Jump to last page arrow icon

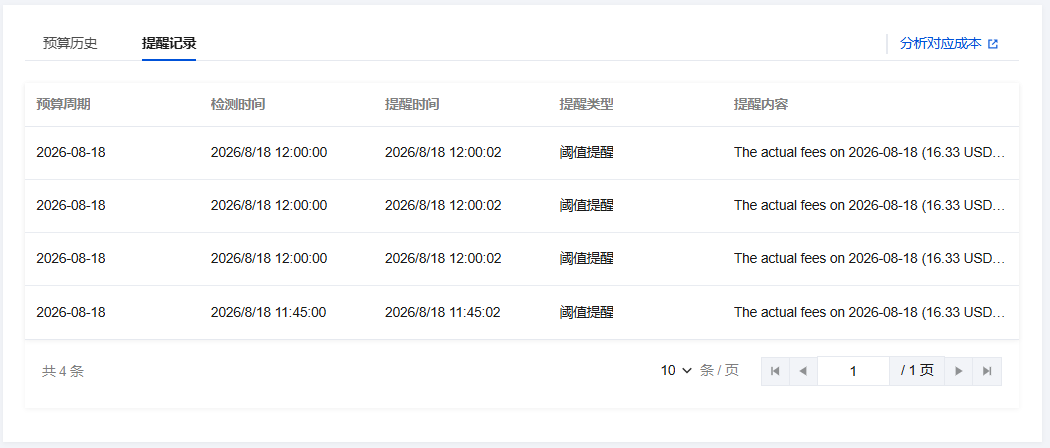987,371
